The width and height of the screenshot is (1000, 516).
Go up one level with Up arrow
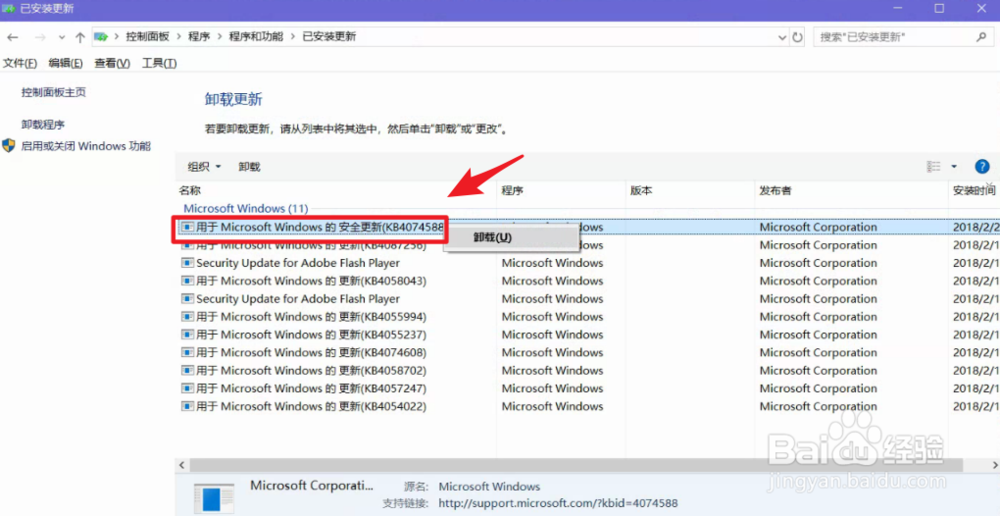click(x=80, y=38)
